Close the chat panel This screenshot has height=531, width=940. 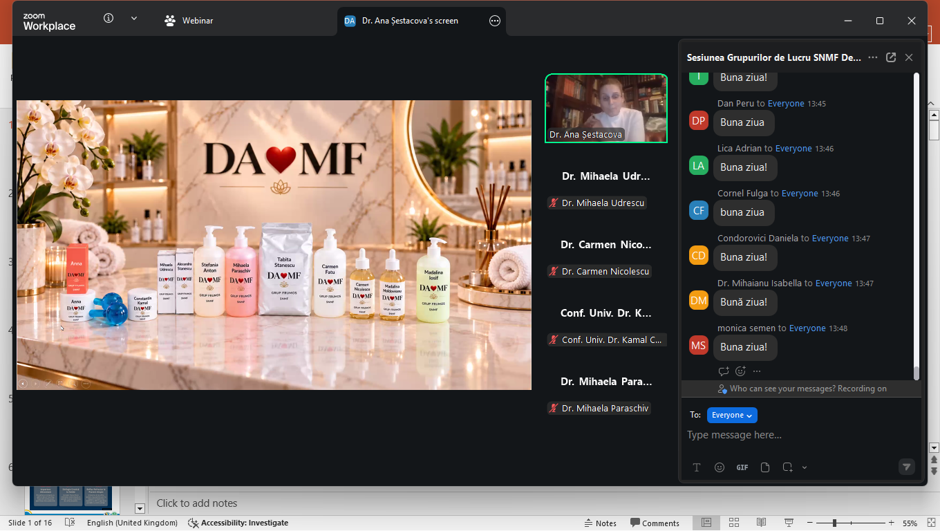[x=909, y=58]
